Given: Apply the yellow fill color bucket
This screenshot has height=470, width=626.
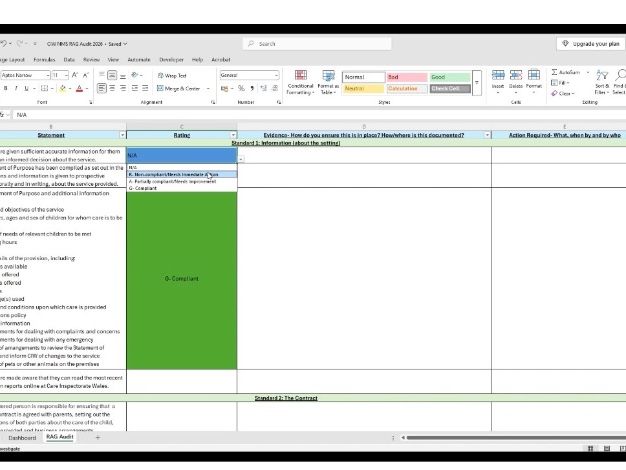Looking at the screenshot, I should [x=62, y=88].
